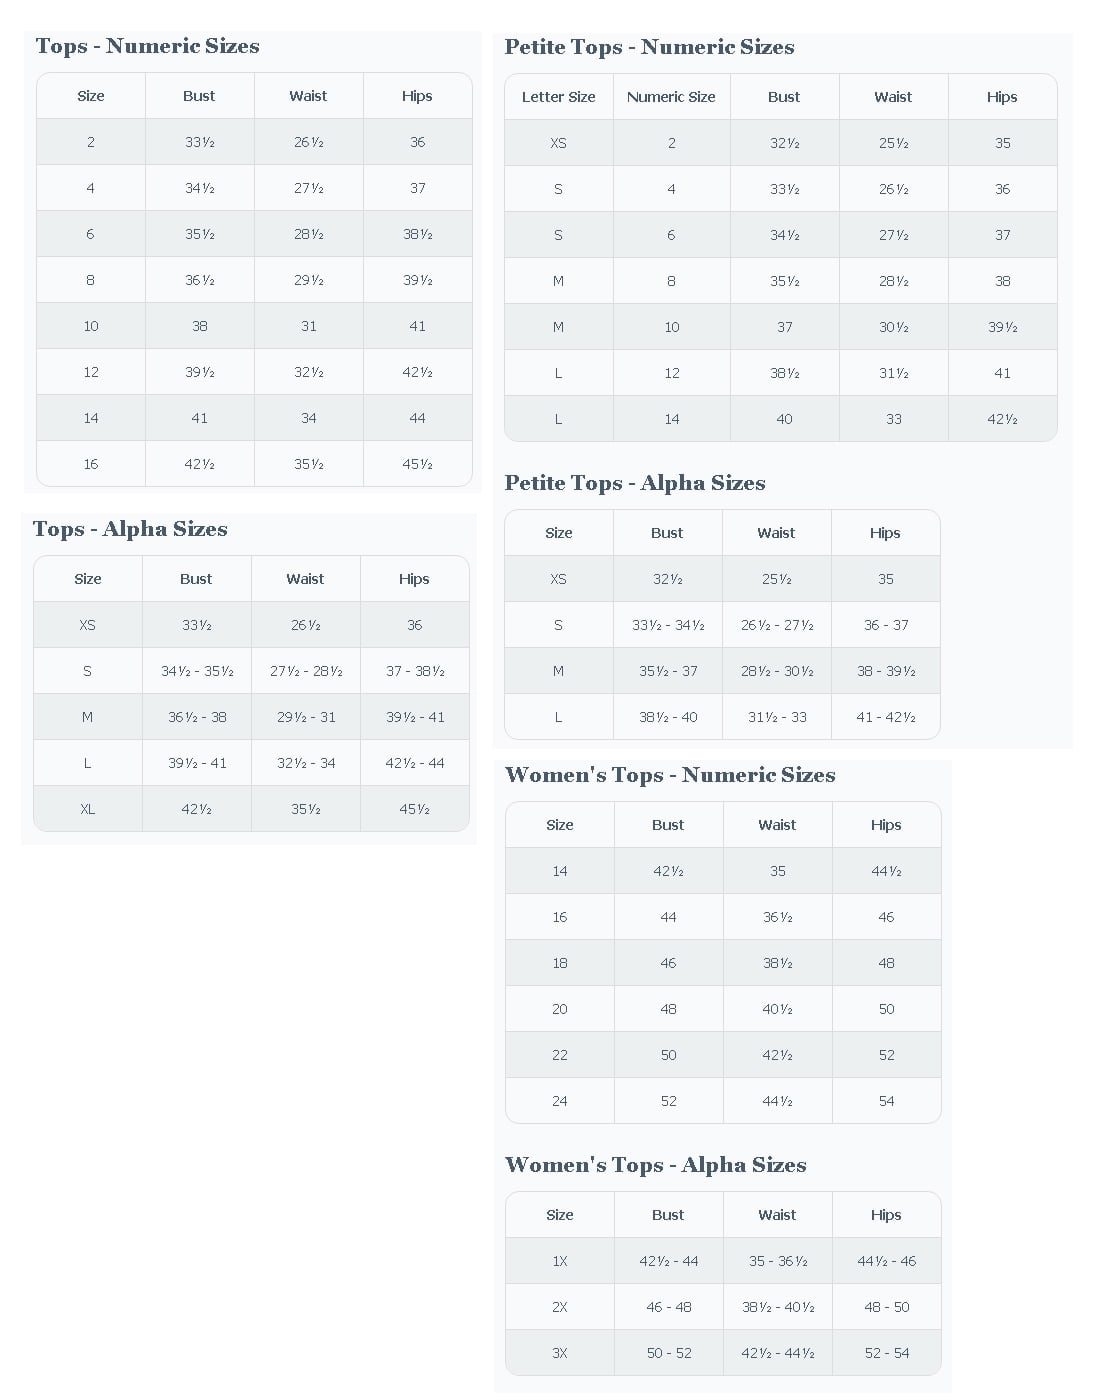Click the 2X size cell
The width and height of the screenshot is (1100, 1400).
560,1307
